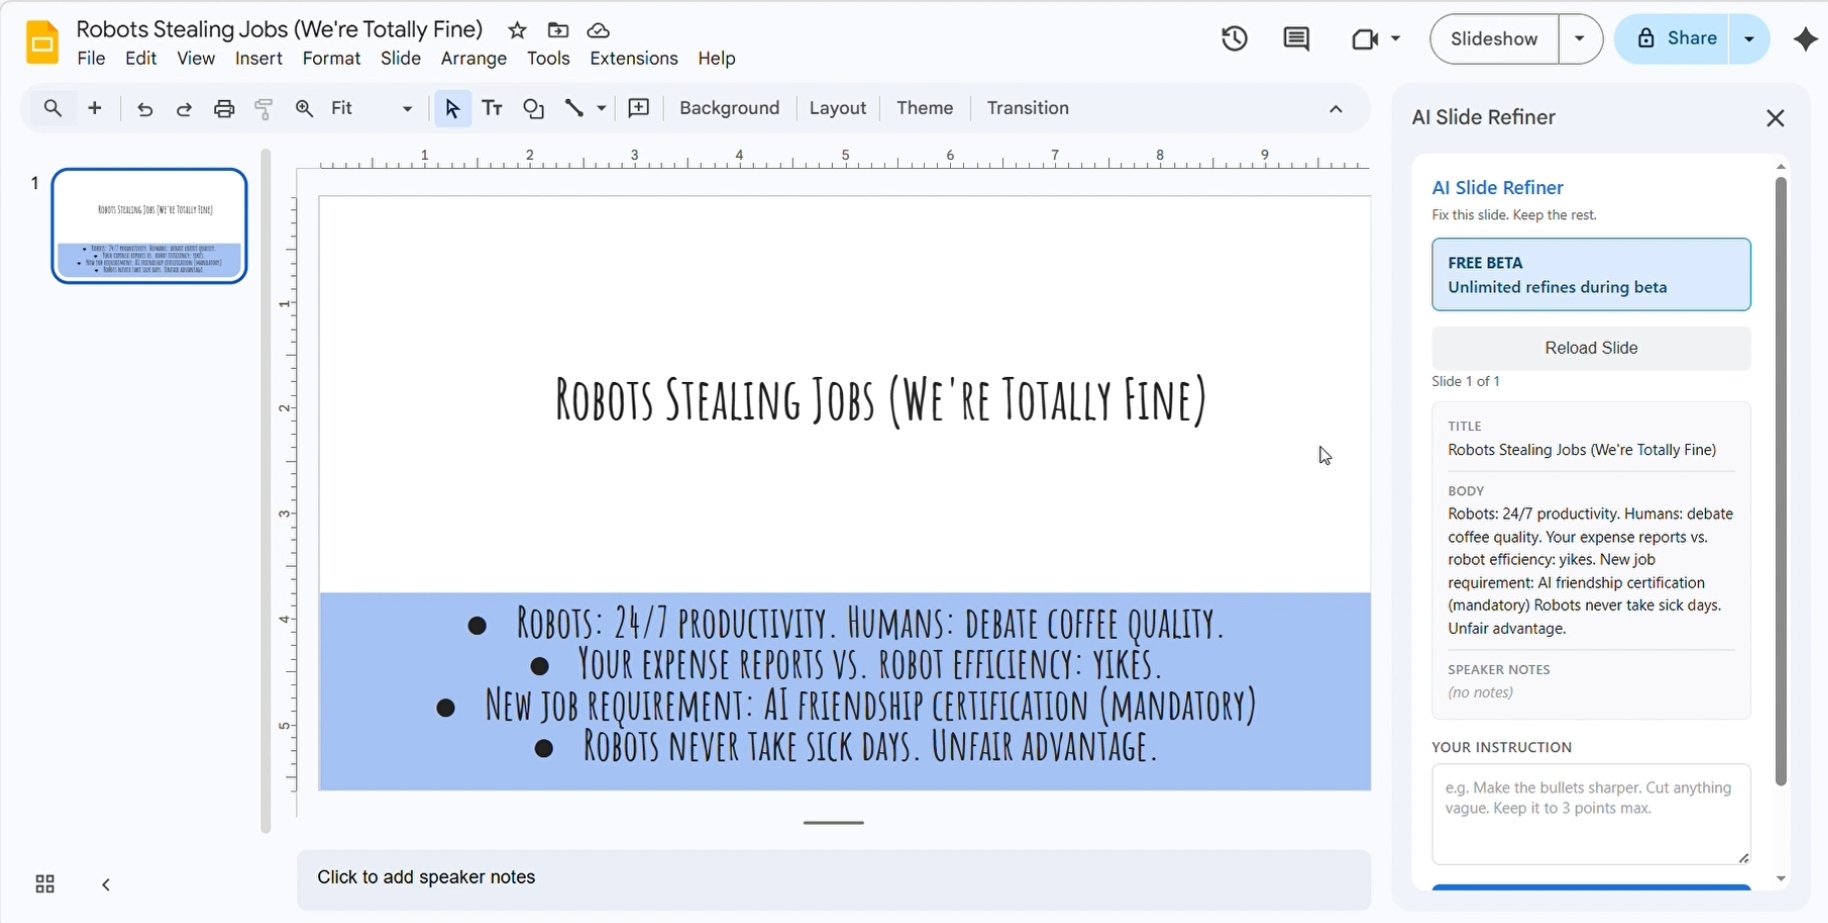Activate the Paint format tool
The image size is (1828, 923).
263,108
